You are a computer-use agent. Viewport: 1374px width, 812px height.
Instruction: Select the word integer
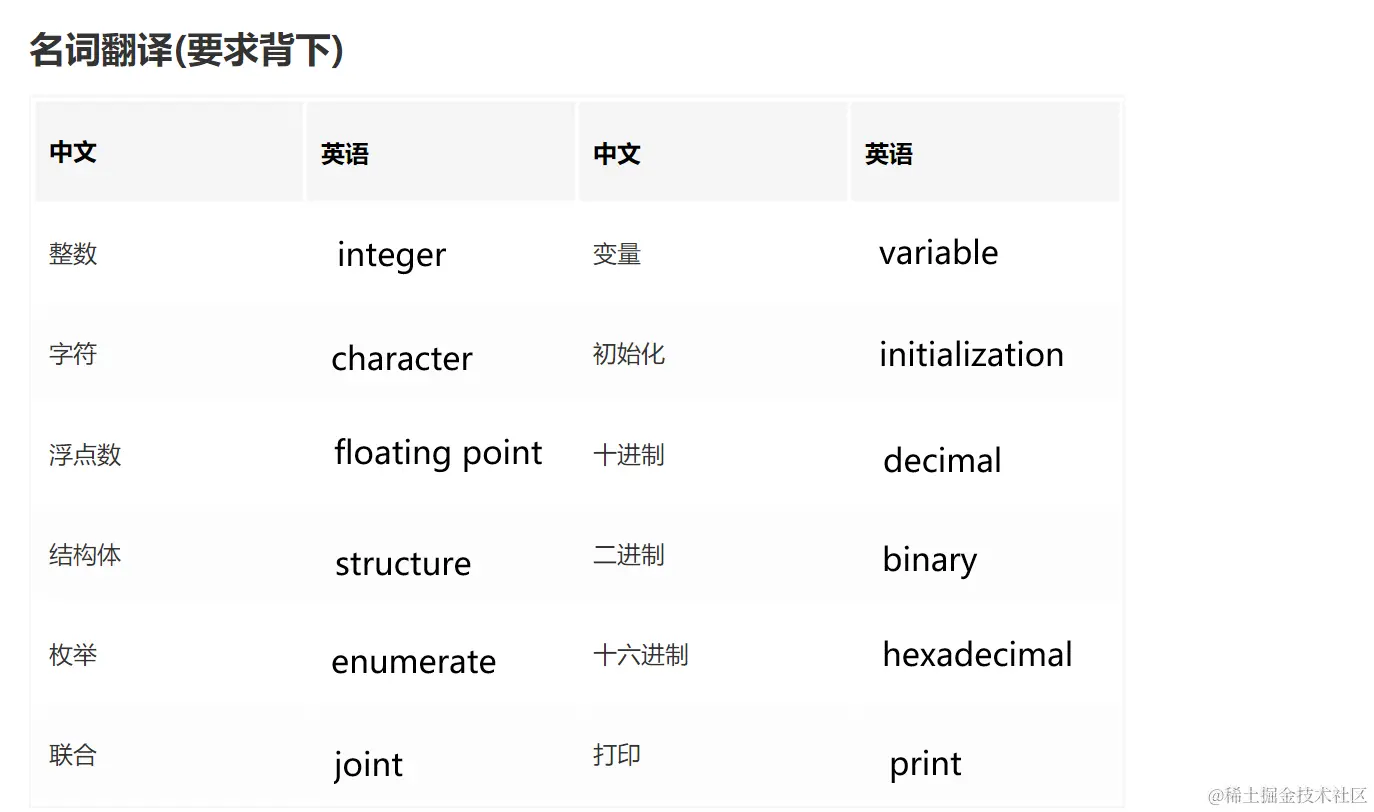391,255
